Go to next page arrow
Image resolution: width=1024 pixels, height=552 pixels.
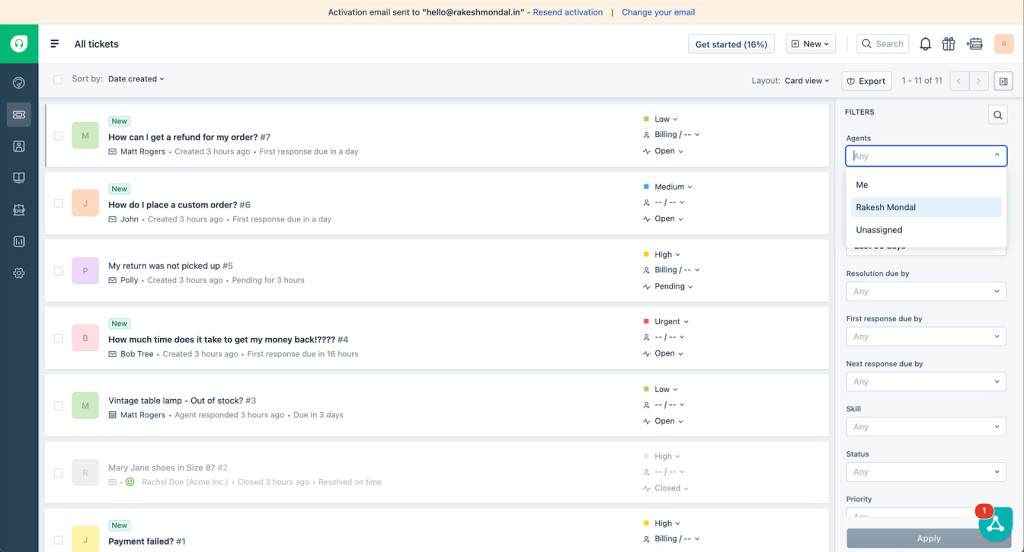(978, 81)
